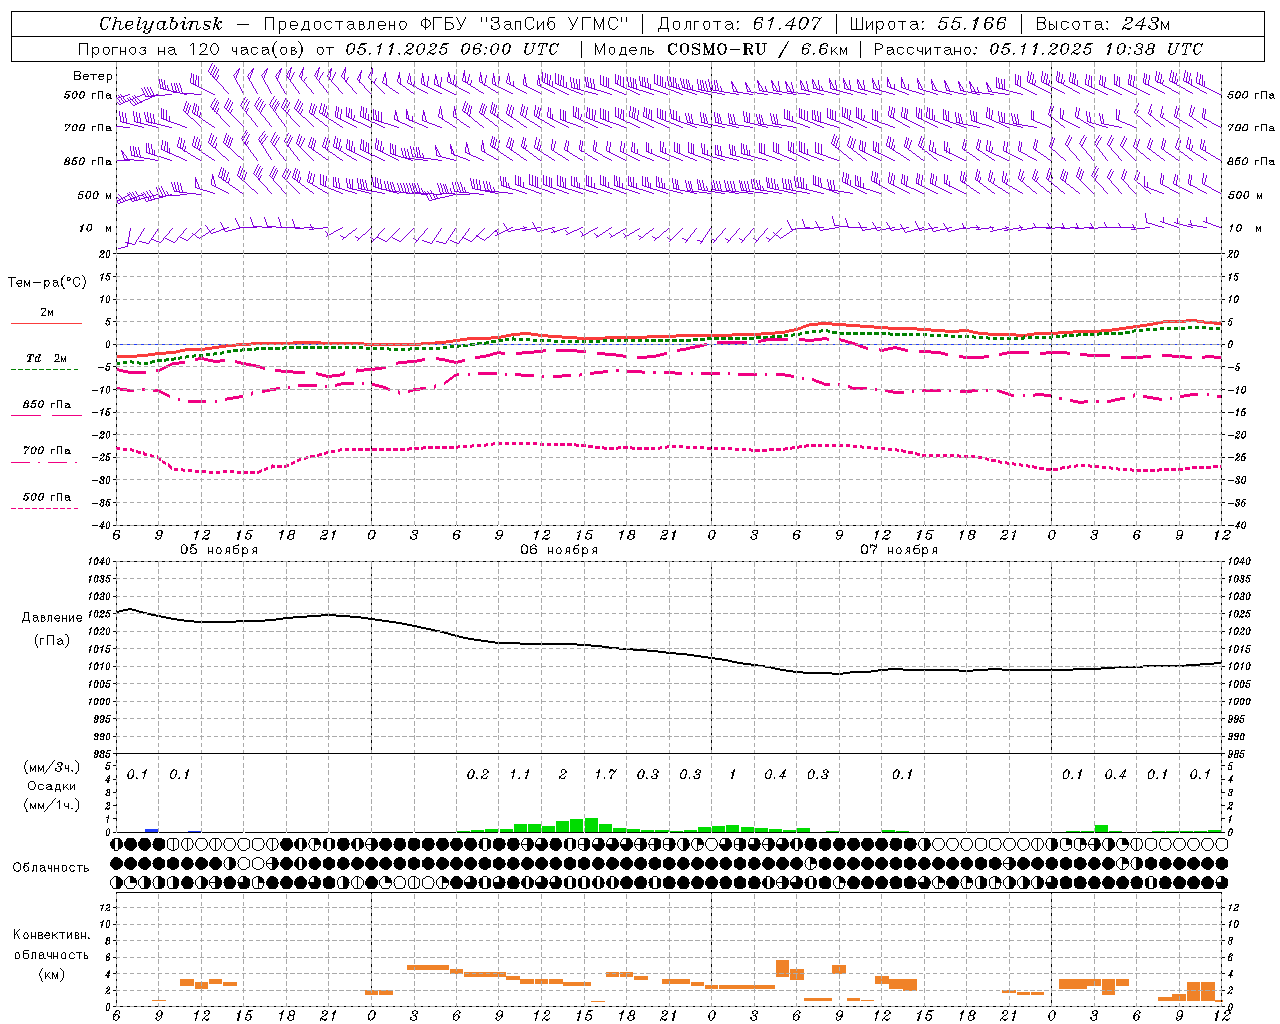
Task: Click the '05 ноября' date label
Action: point(219,550)
